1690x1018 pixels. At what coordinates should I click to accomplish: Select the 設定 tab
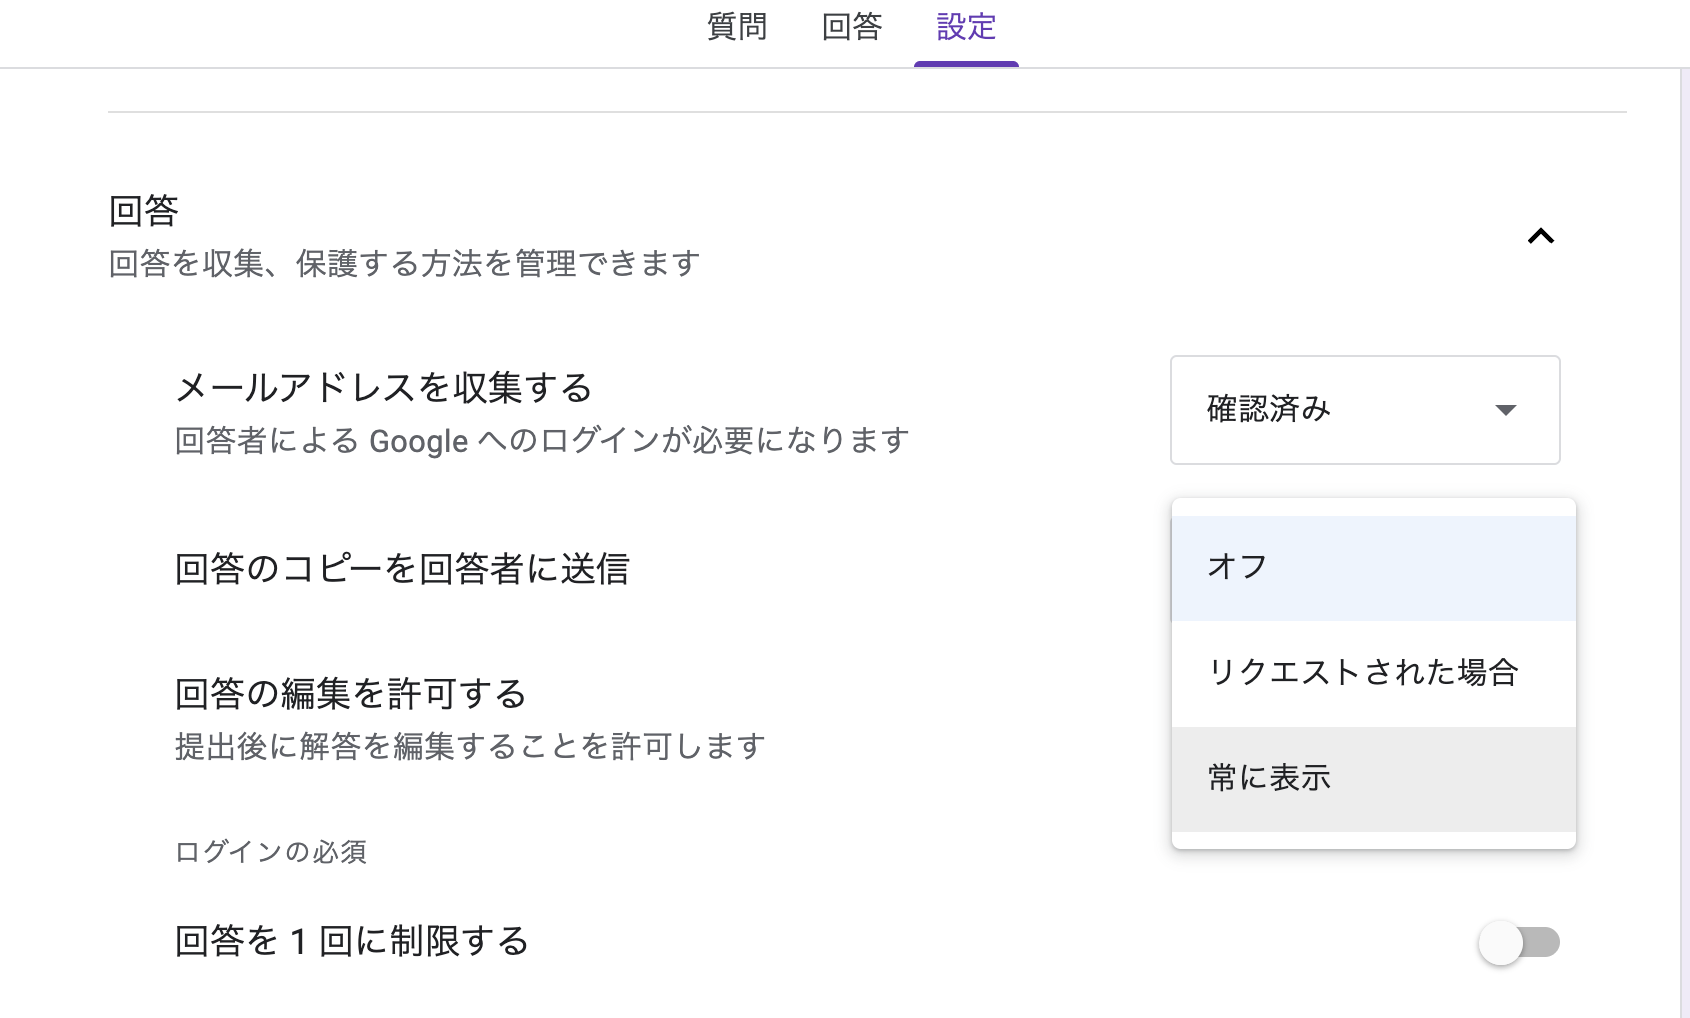click(x=966, y=27)
